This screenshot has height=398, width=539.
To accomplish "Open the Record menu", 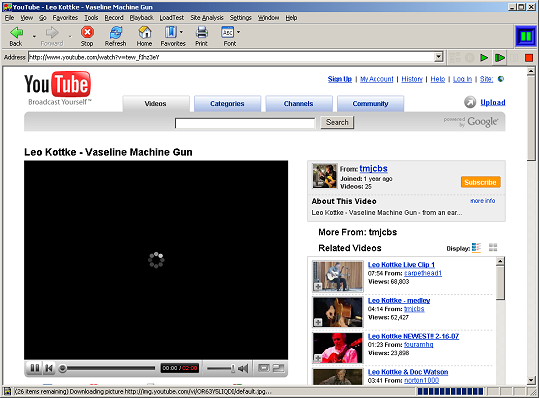I will (x=114, y=18).
